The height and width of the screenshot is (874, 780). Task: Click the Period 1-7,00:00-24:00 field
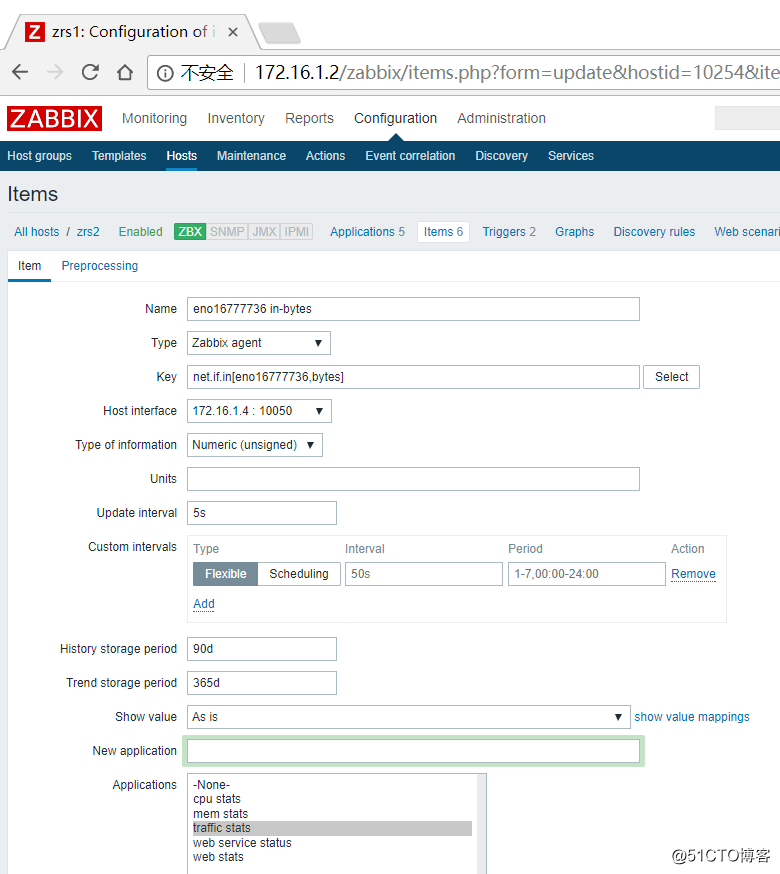[587, 574]
